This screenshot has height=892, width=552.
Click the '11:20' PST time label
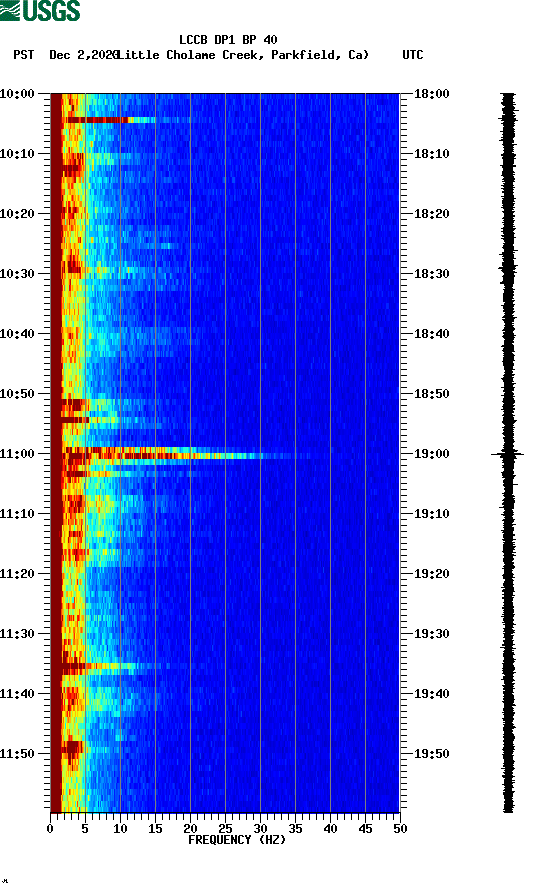coord(17,573)
